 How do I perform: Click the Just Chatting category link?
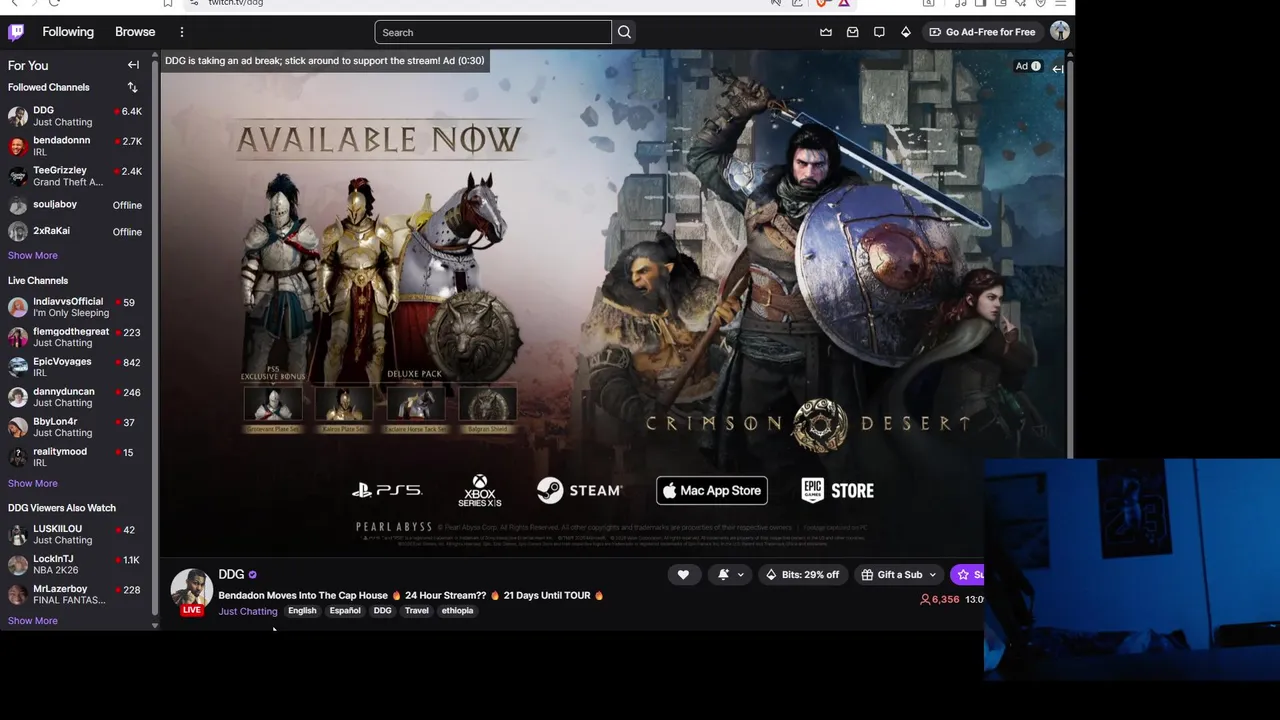click(x=248, y=611)
